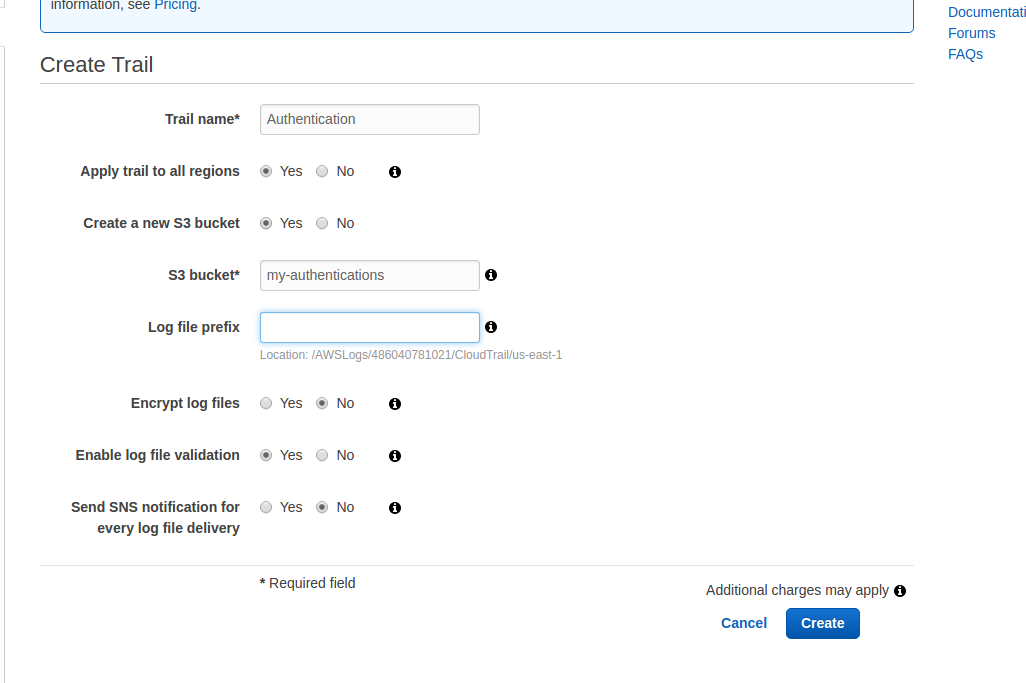Click info icon for Enable log file validation
Image resolution: width=1026 pixels, height=683 pixels.
395,456
